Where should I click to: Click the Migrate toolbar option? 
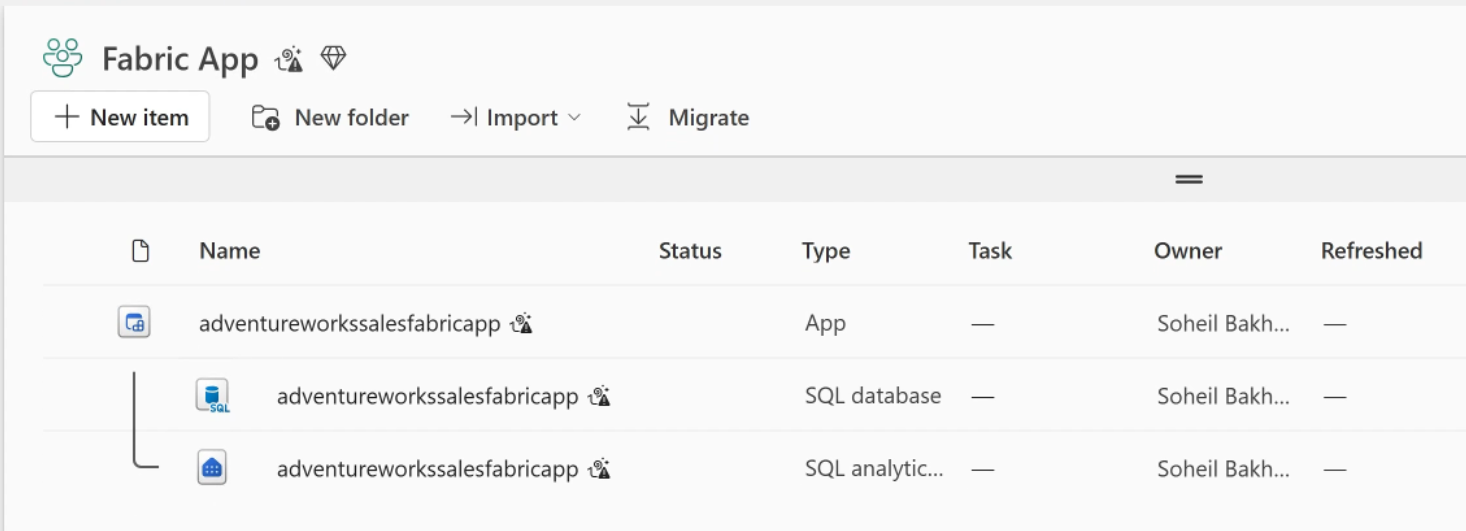click(687, 117)
